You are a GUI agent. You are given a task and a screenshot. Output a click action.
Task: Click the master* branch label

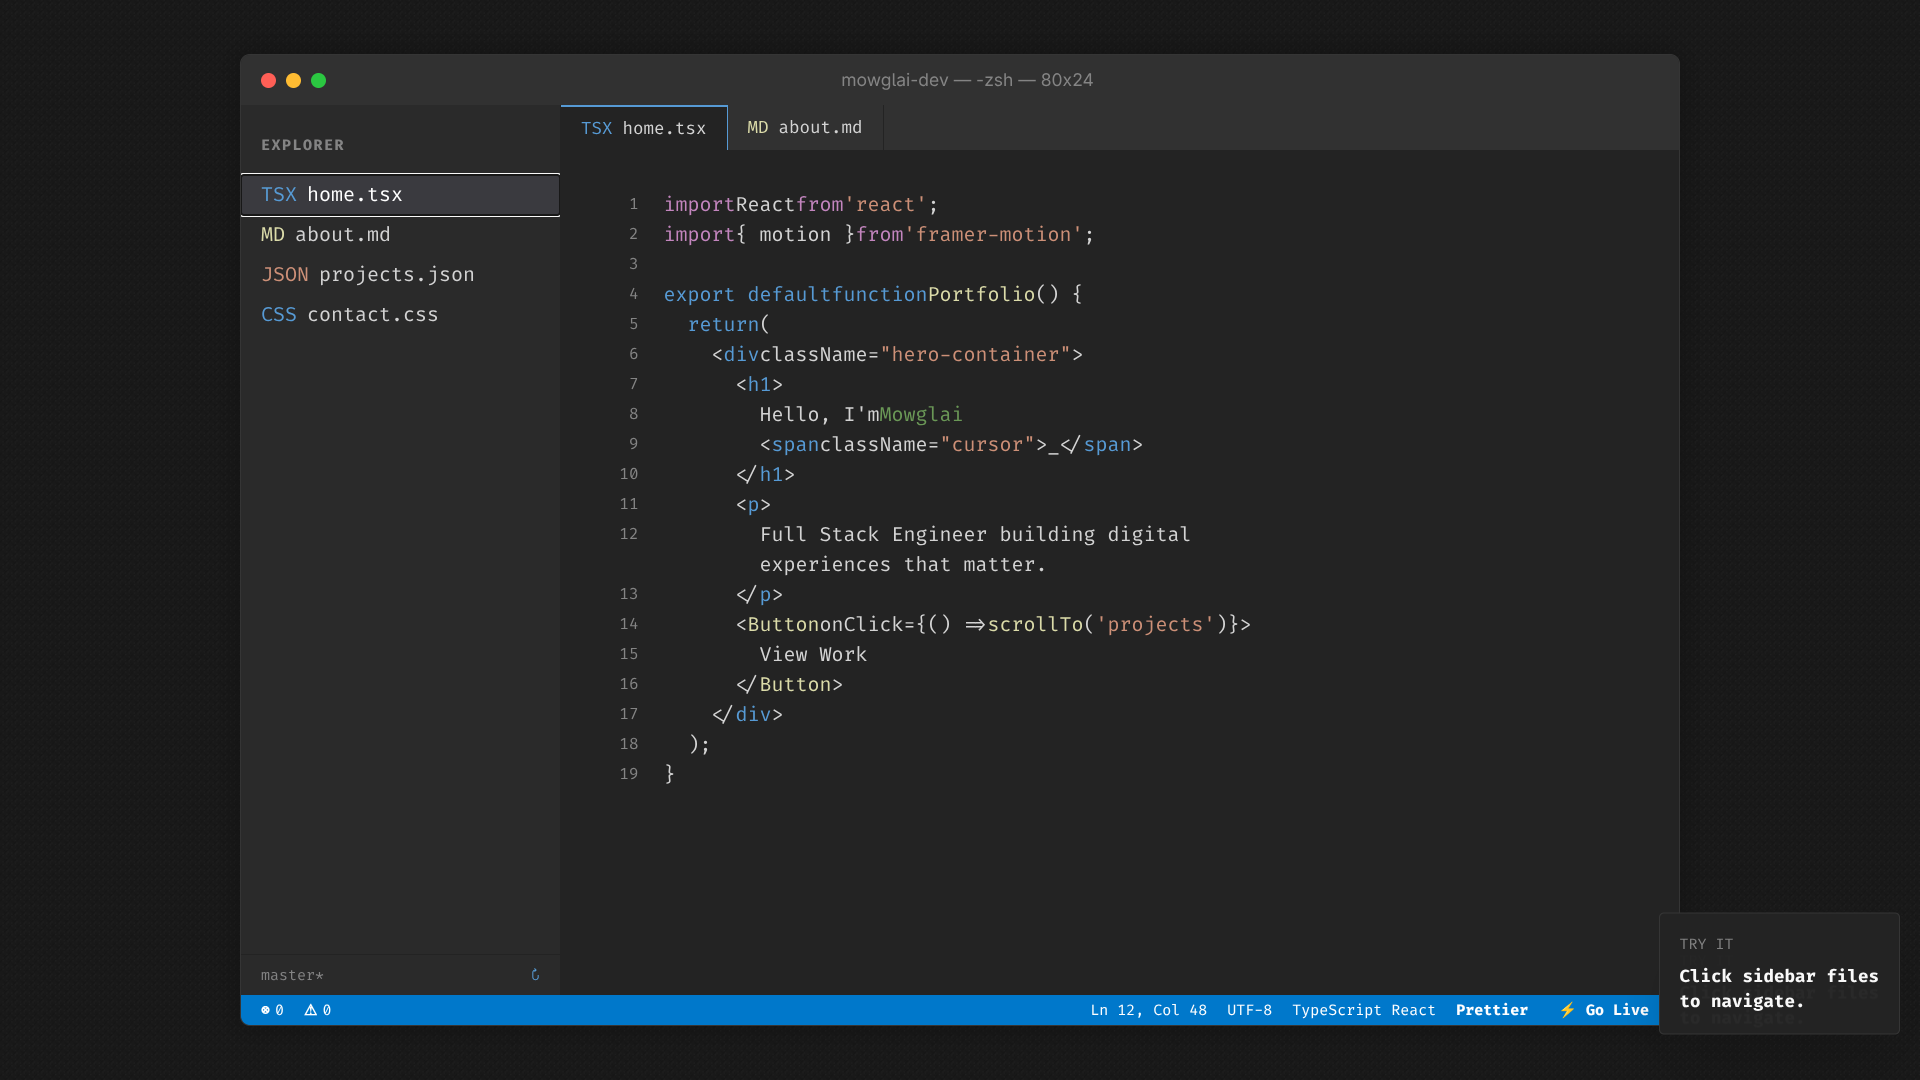click(x=292, y=975)
